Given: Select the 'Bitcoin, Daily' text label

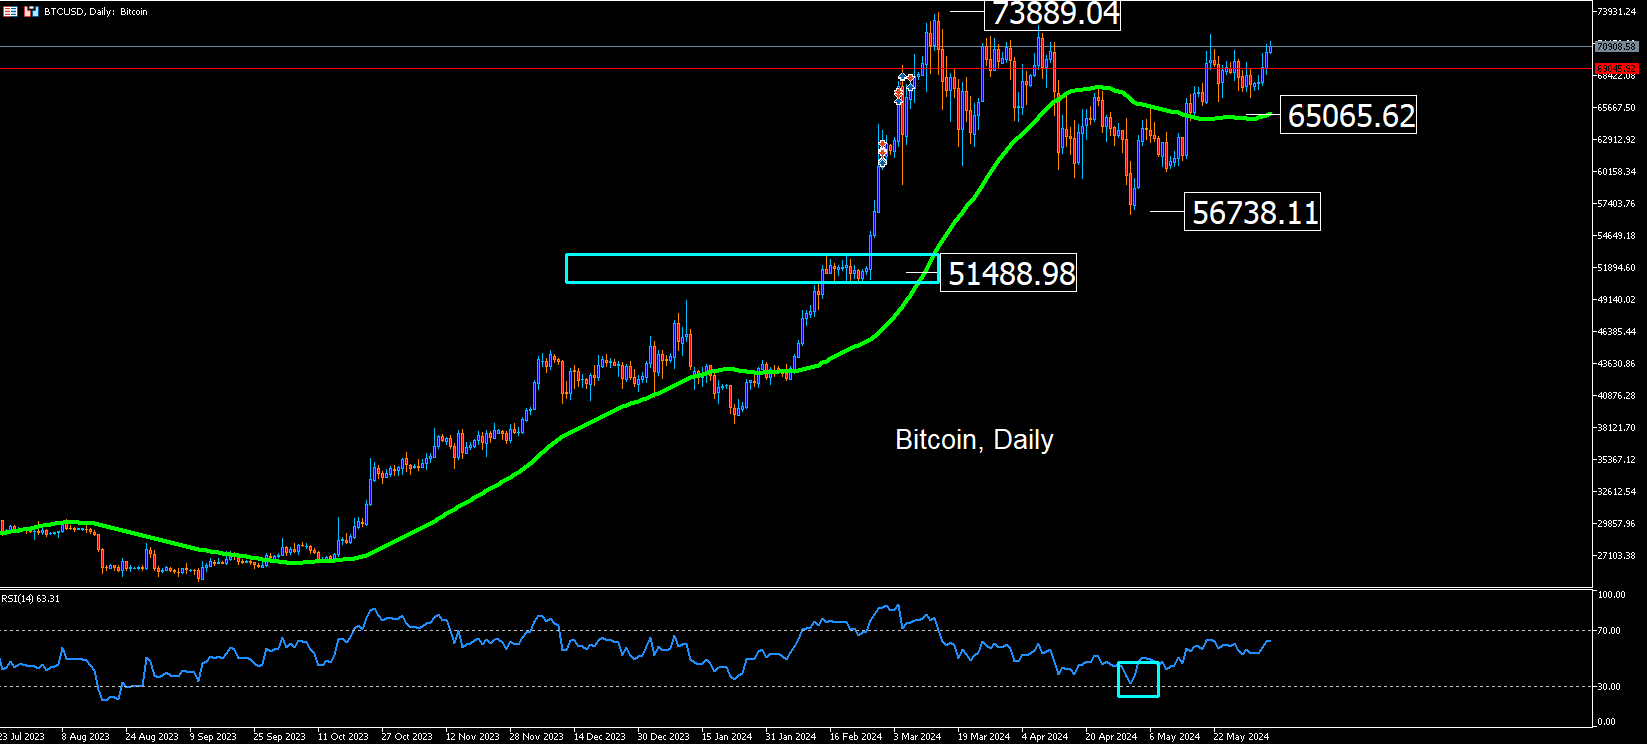Looking at the screenshot, I should (974, 440).
